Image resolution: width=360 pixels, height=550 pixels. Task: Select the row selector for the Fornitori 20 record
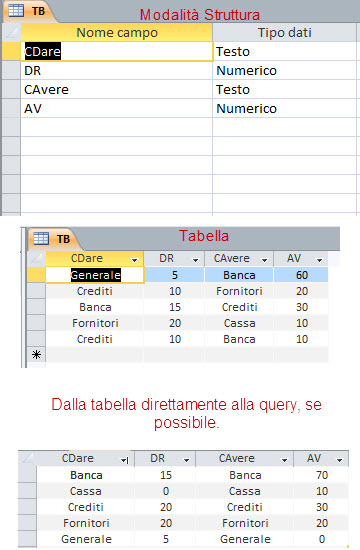click(x=36, y=323)
